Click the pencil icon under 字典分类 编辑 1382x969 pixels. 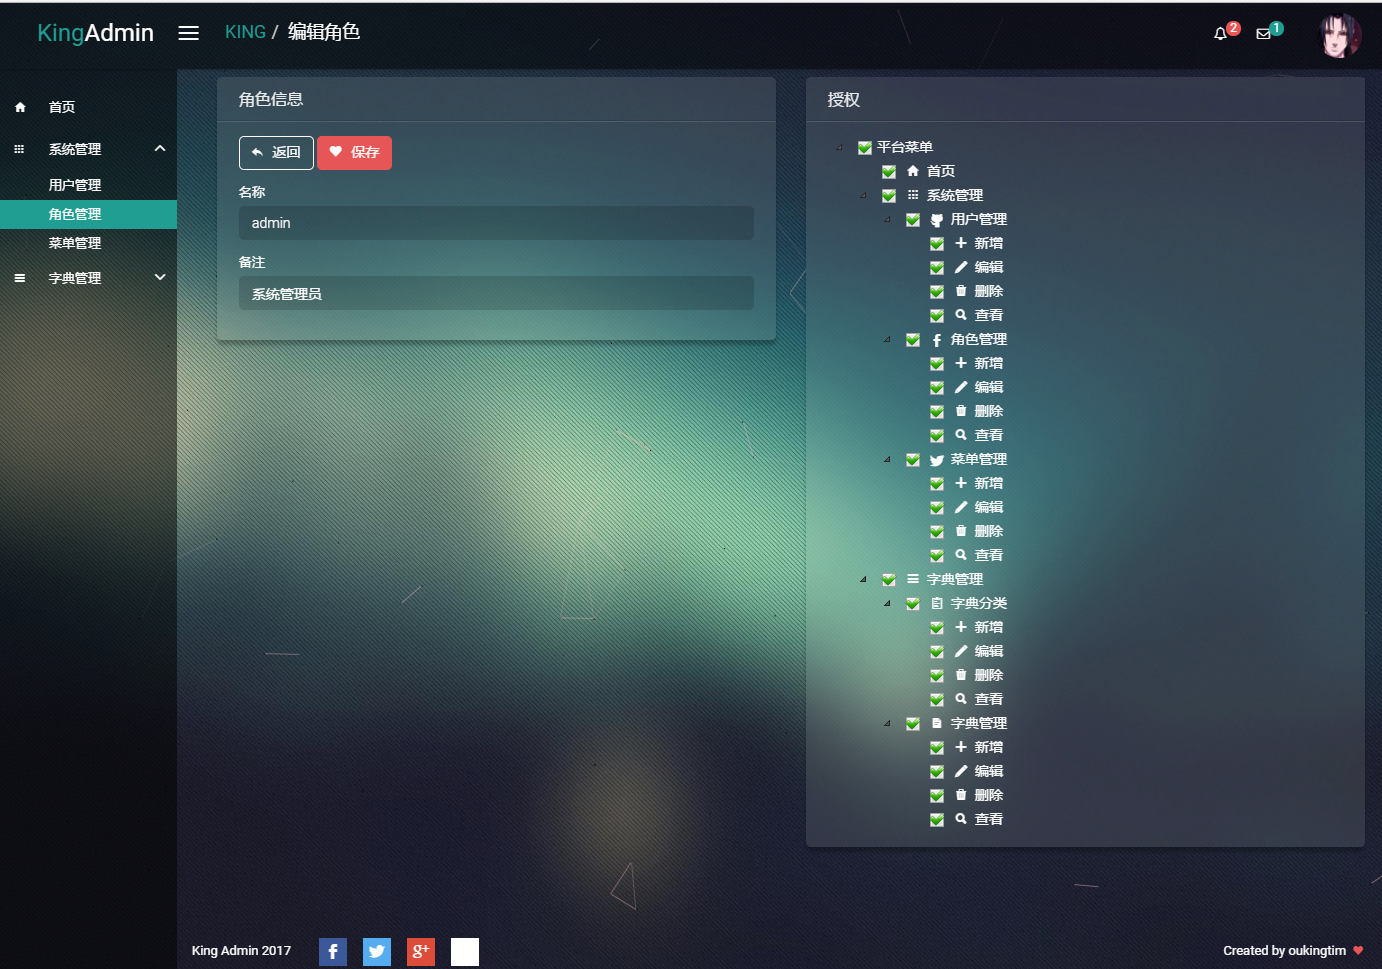961,651
